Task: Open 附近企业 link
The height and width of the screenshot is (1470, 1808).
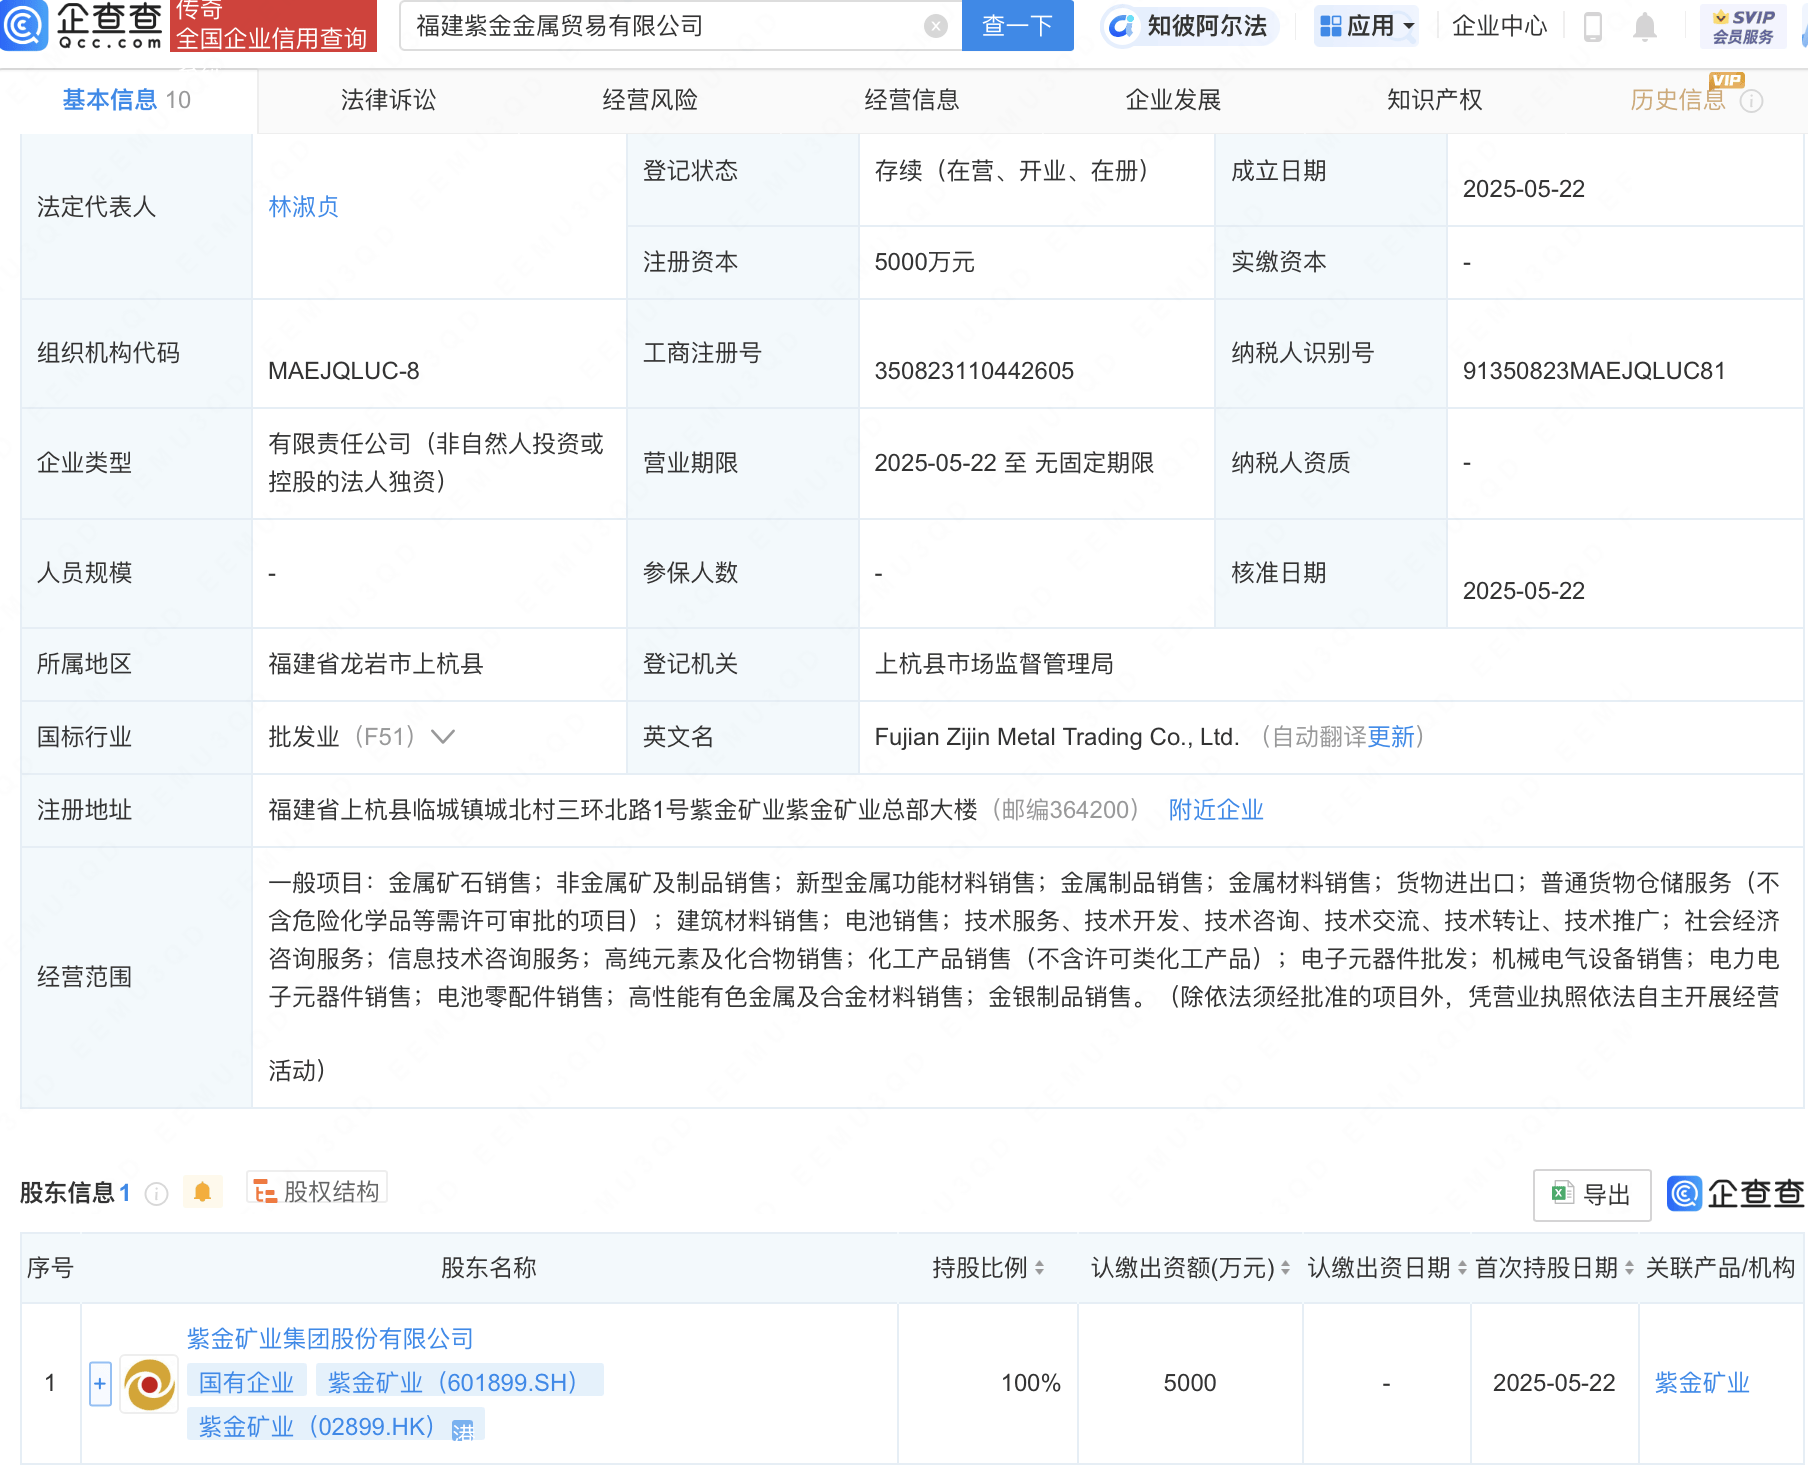Action: [x=1216, y=810]
